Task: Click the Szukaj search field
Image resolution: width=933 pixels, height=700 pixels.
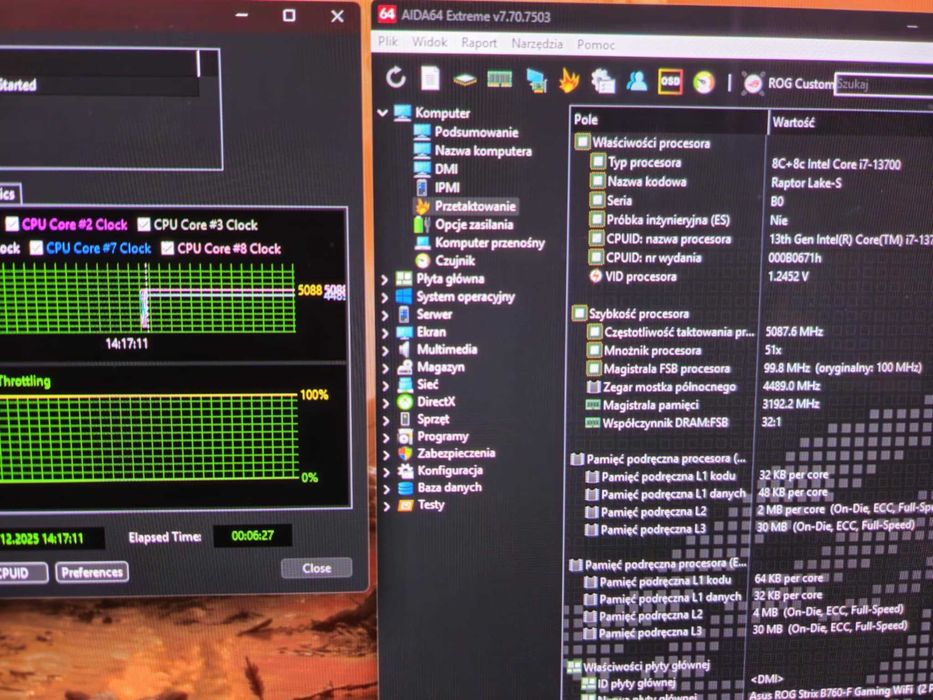Action: (884, 84)
